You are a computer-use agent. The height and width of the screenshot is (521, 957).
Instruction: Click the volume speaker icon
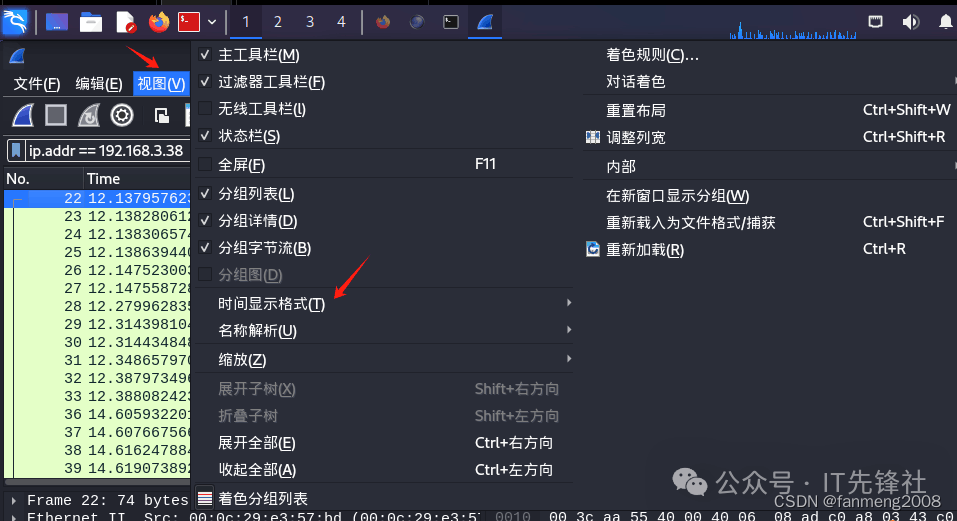910,23
